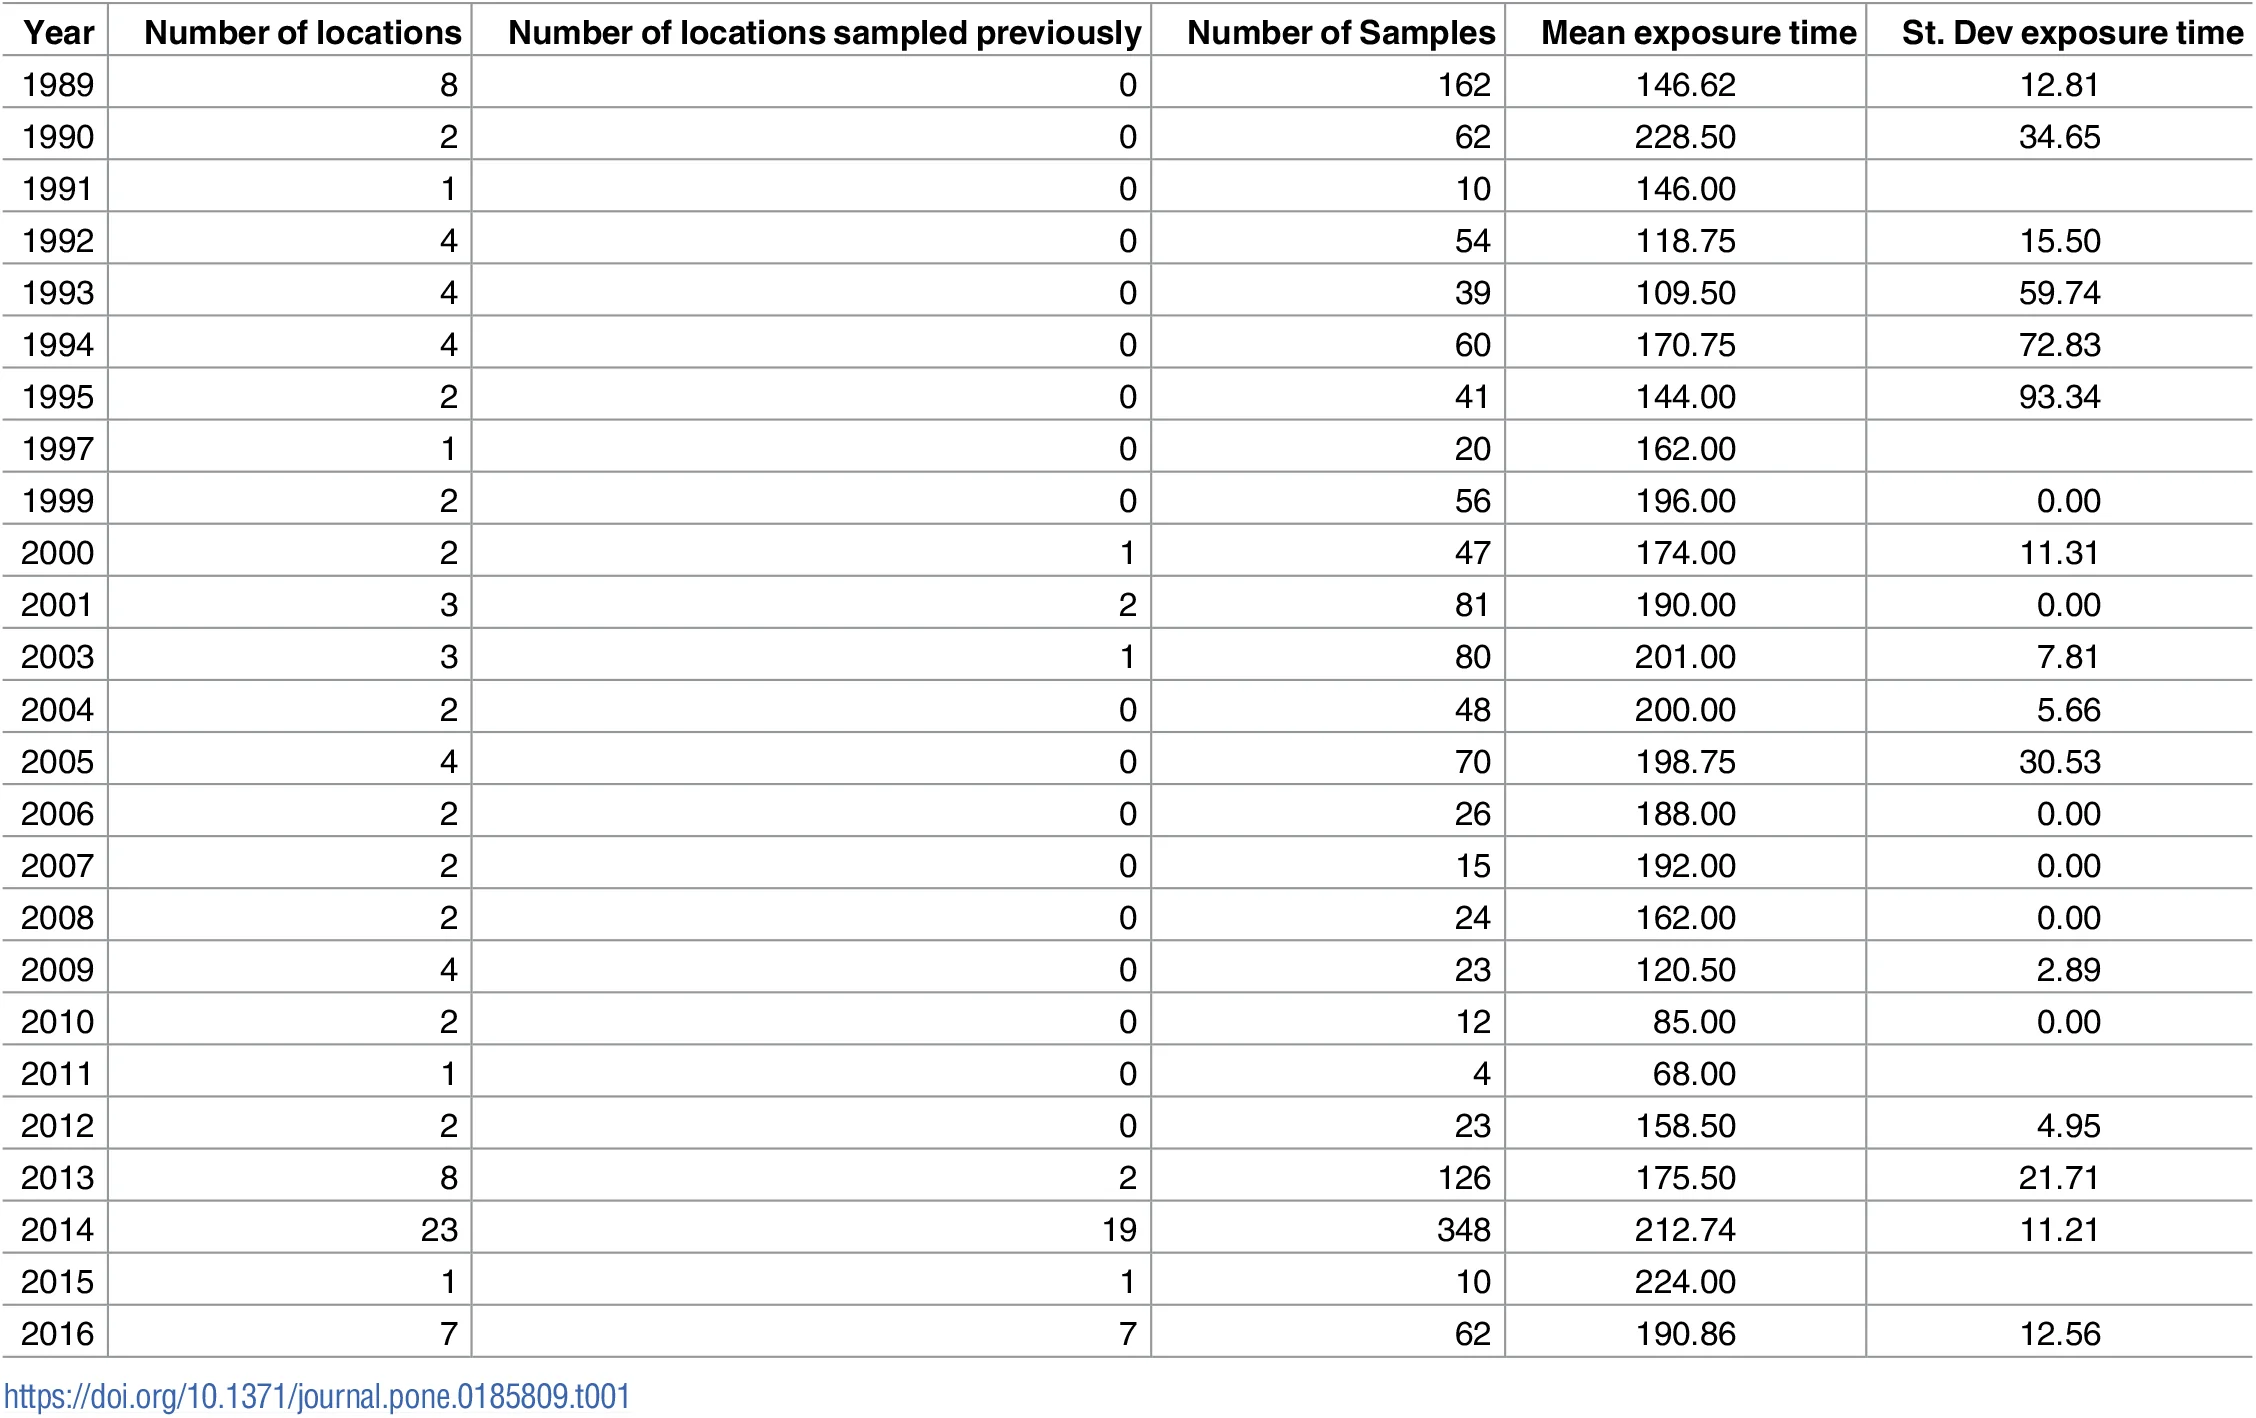Screen dimensions: 2256x1418
Task: Click the Number of locations header
Action: click(302, 33)
